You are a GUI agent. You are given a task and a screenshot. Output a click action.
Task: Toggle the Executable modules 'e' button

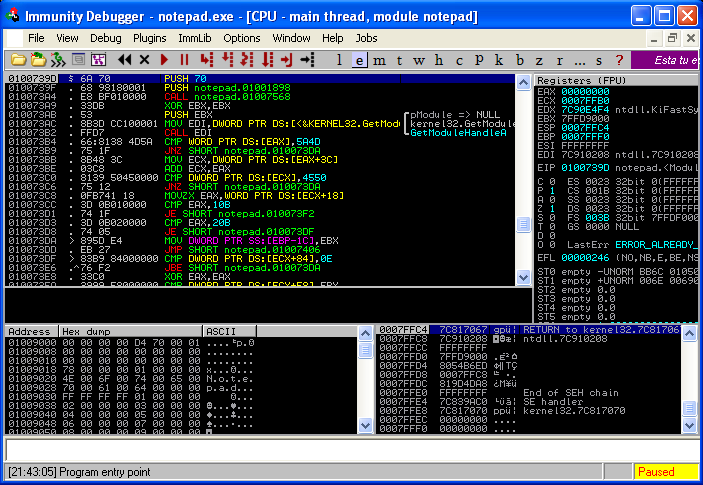(x=361, y=59)
